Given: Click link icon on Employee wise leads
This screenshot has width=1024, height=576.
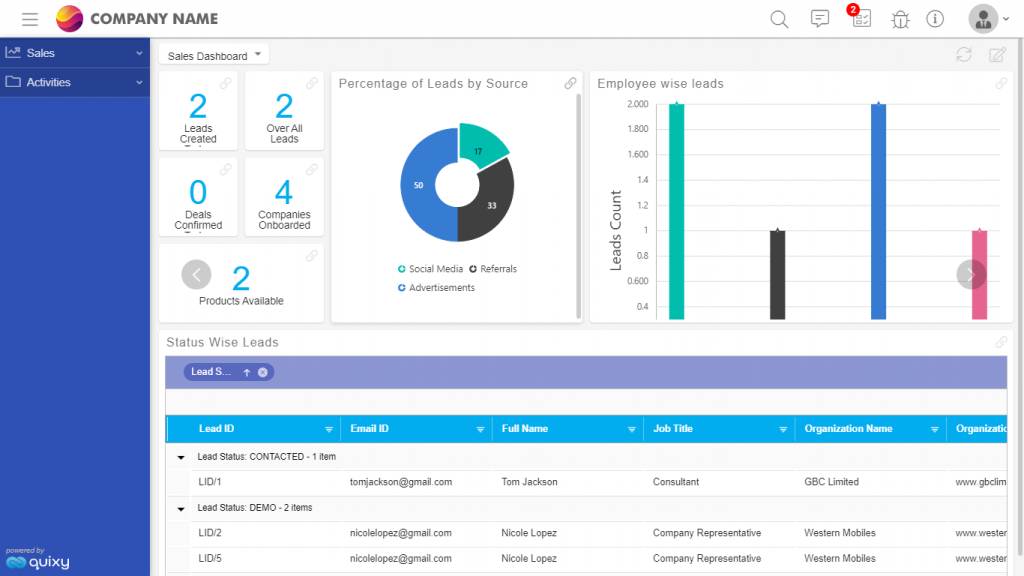Looking at the screenshot, I should pyautogui.click(x=1001, y=84).
